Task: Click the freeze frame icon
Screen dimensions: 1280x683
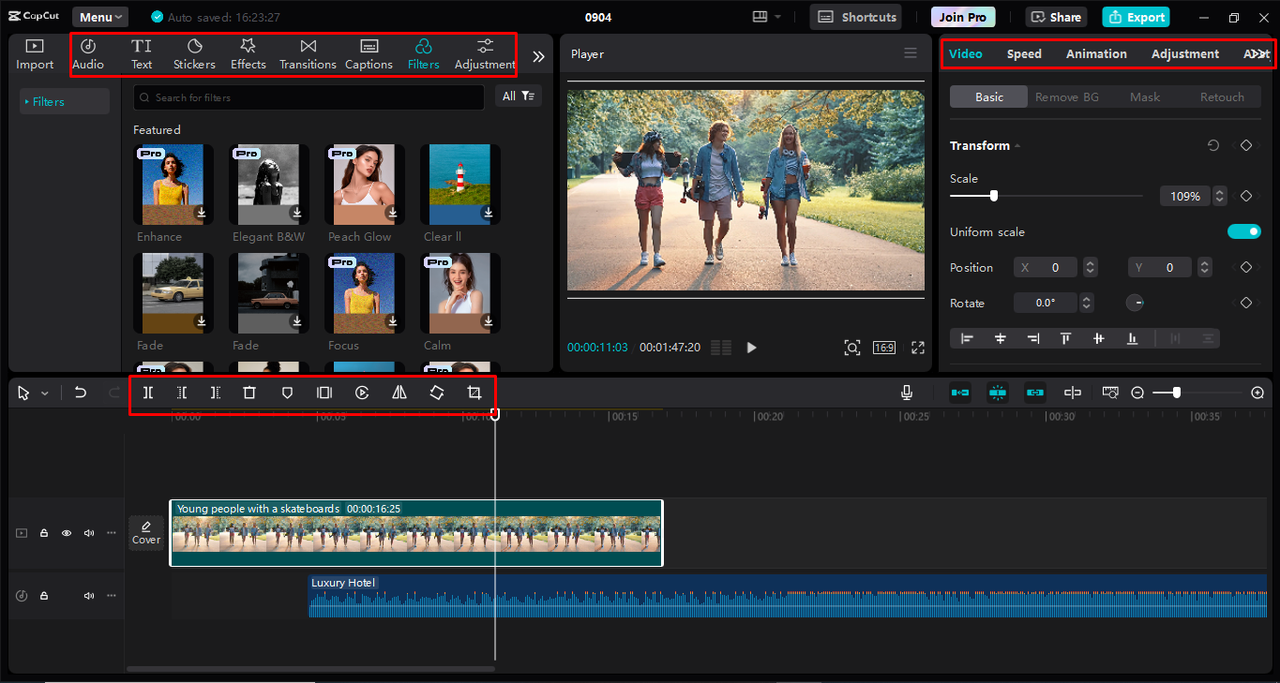Action: click(x=324, y=393)
